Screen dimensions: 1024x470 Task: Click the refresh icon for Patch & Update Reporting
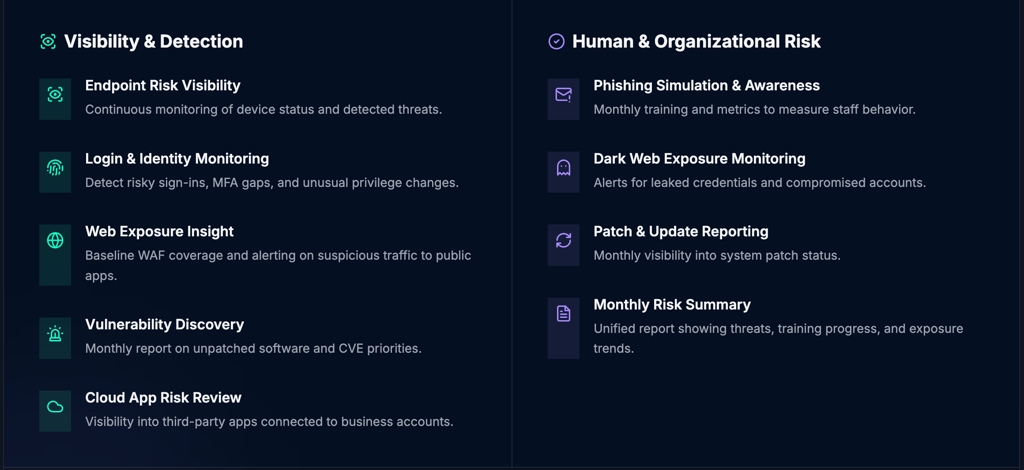click(x=563, y=240)
